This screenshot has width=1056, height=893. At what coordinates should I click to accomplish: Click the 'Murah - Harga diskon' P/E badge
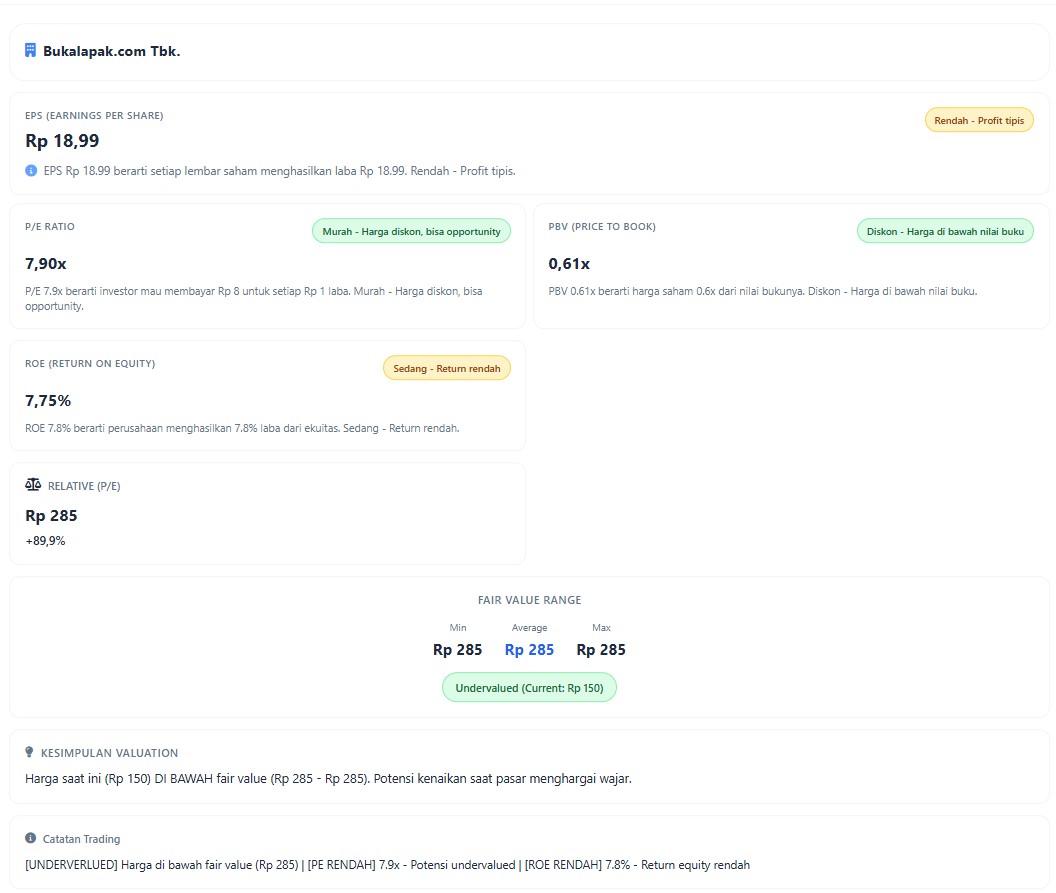point(411,231)
